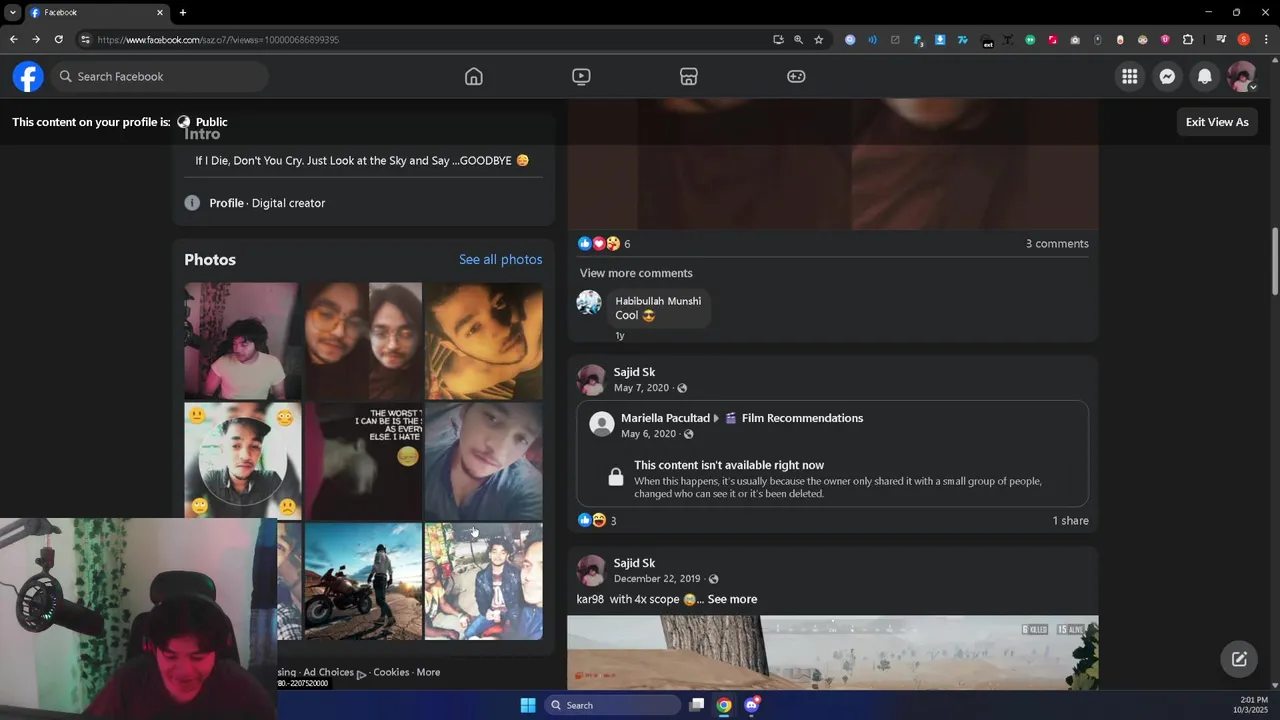Open the Extensions puzzle icon
This screenshot has width=1280, height=720.
[x=1188, y=40]
